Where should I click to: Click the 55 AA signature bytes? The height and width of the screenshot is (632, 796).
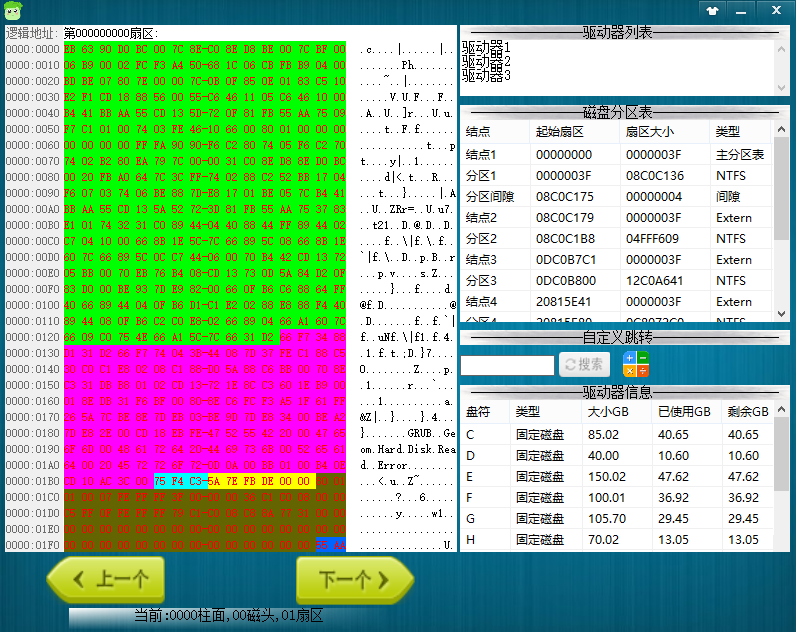pyautogui.click(x=330, y=545)
